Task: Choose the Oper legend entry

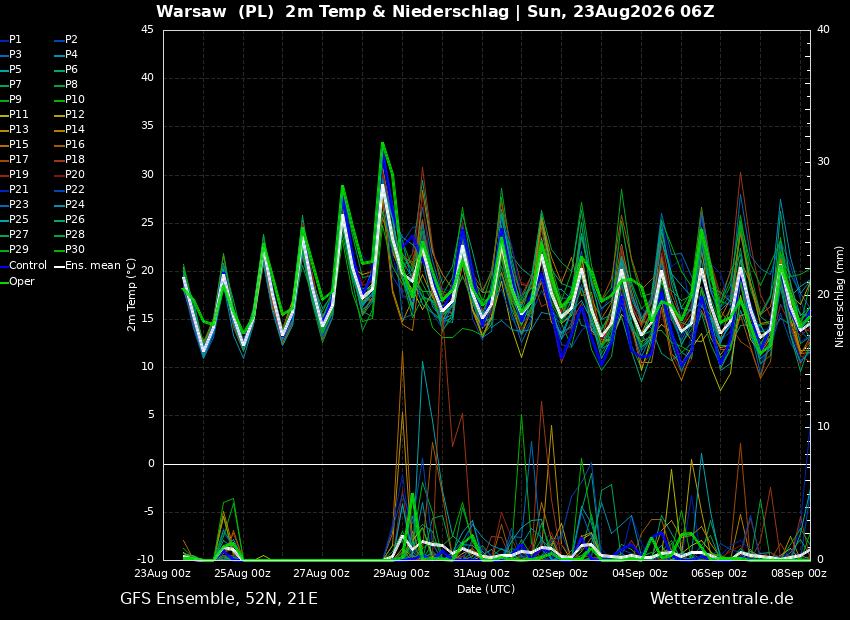Action: point(22,281)
